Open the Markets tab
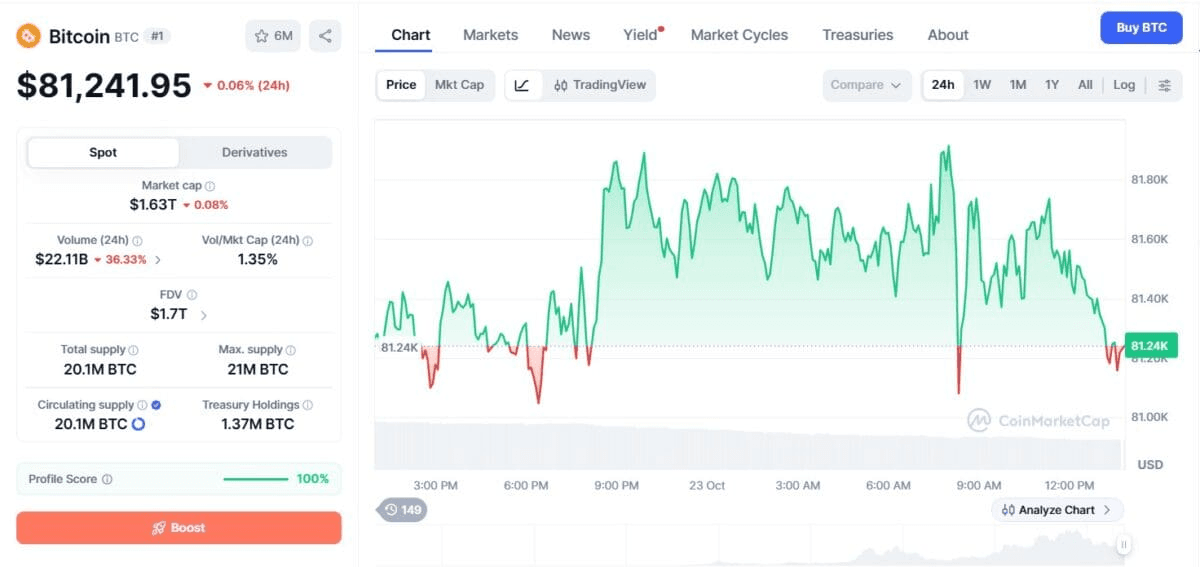Image resolution: width=1200 pixels, height=567 pixels. (490, 35)
